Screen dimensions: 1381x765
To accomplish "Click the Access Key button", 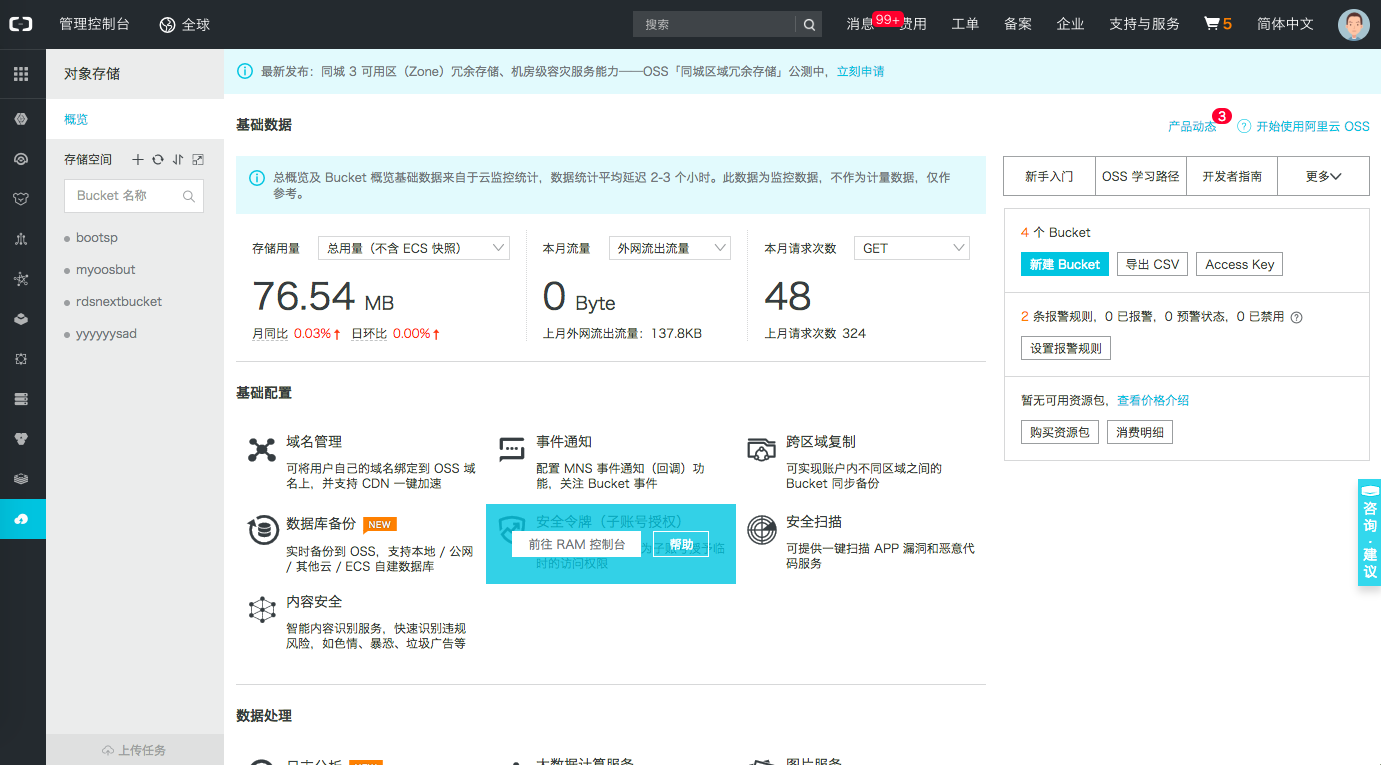I will tap(1239, 264).
